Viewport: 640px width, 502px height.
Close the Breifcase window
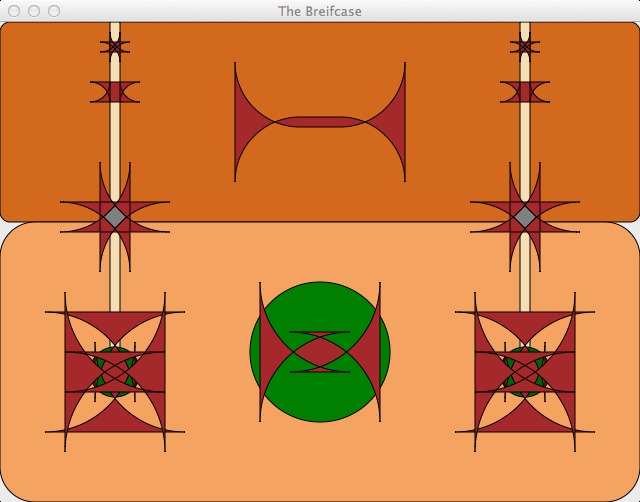point(14,11)
